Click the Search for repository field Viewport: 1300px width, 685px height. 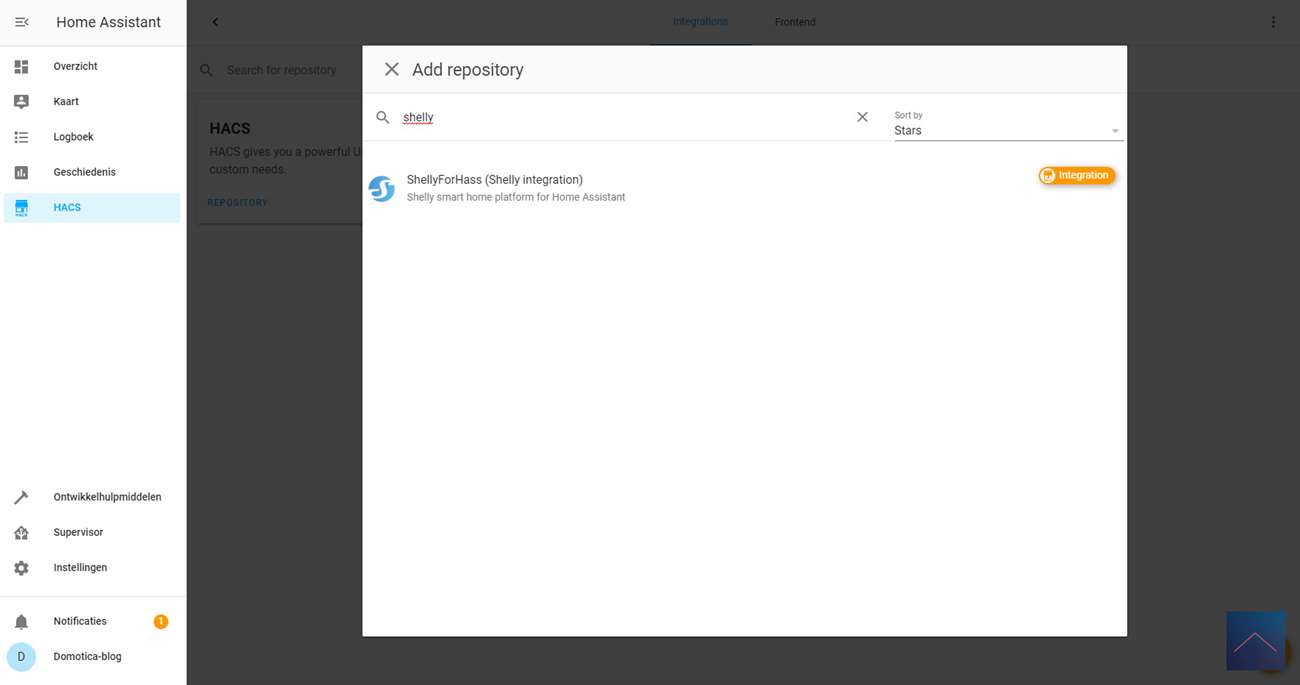pyautogui.click(x=282, y=70)
